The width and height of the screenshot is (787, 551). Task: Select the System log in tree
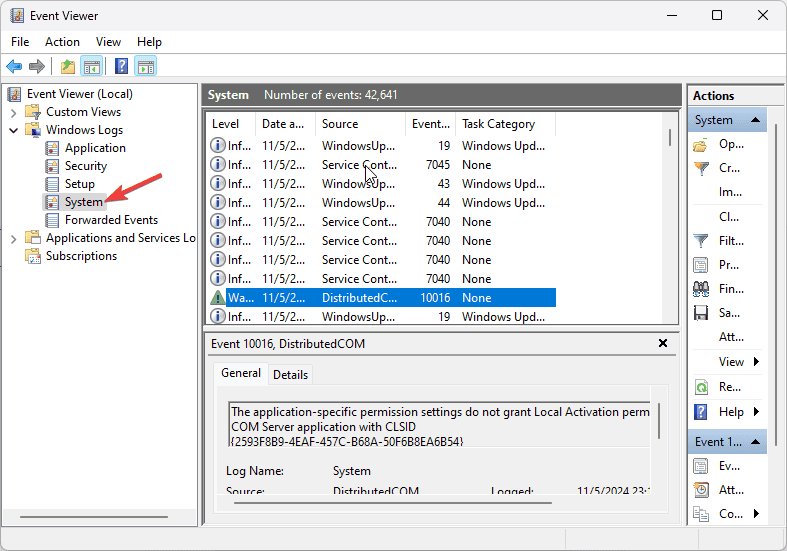83,202
